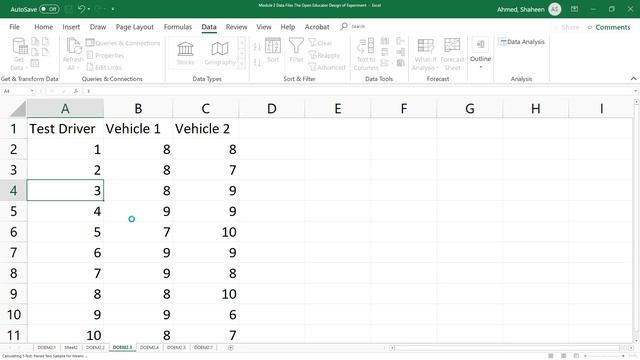Open the Comments pane button
This screenshot has width=640, height=360.
click(609, 27)
